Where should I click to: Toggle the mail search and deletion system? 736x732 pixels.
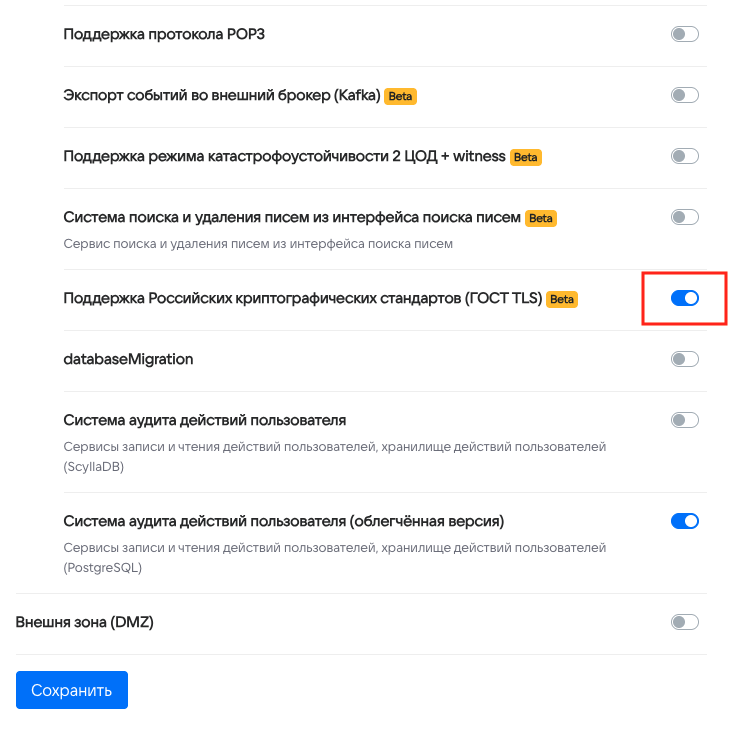point(684,217)
